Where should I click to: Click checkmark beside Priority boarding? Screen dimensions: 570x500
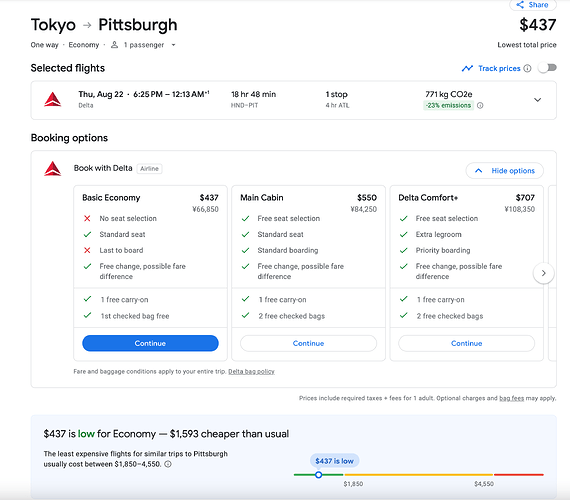[x=404, y=250]
